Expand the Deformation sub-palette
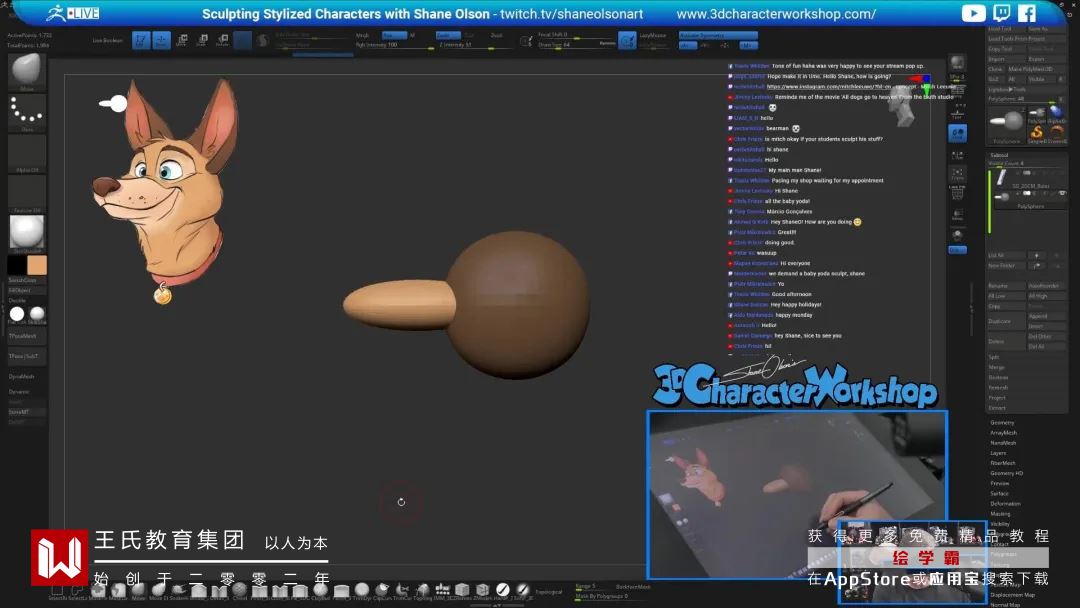The width and height of the screenshot is (1080, 608). coord(1005,503)
